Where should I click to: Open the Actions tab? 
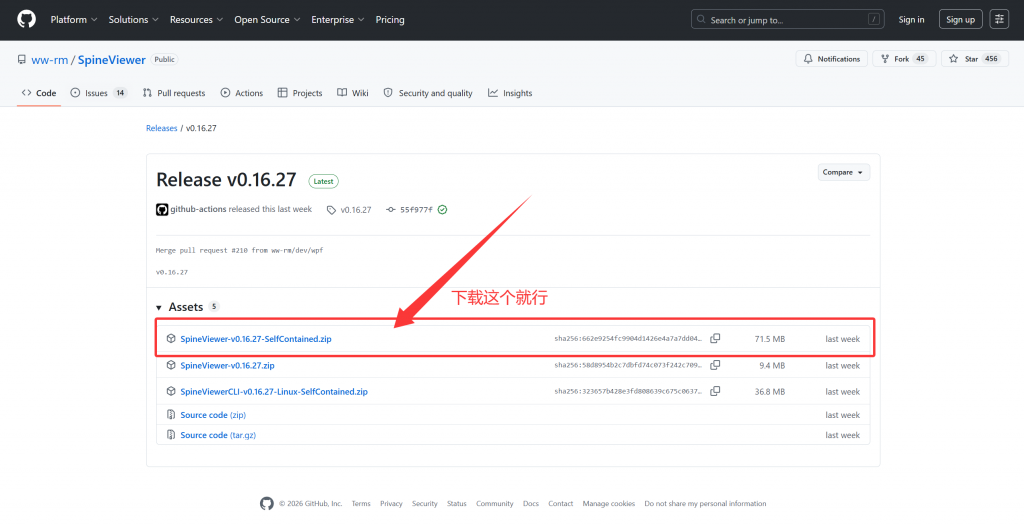click(242, 93)
